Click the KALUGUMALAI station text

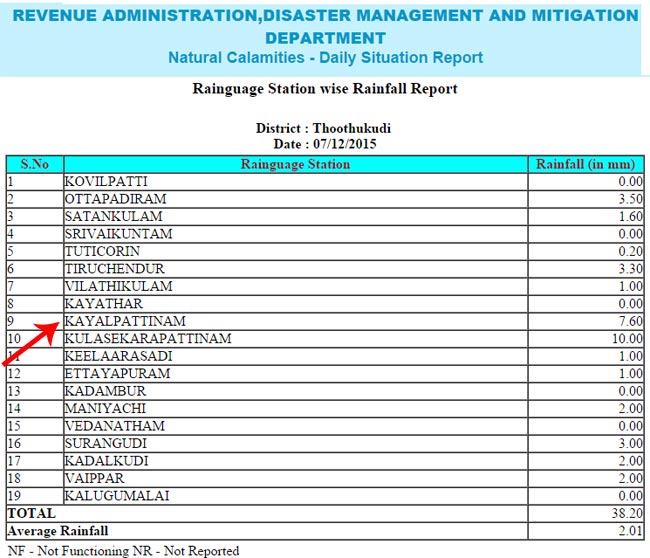[x=117, y=496]
